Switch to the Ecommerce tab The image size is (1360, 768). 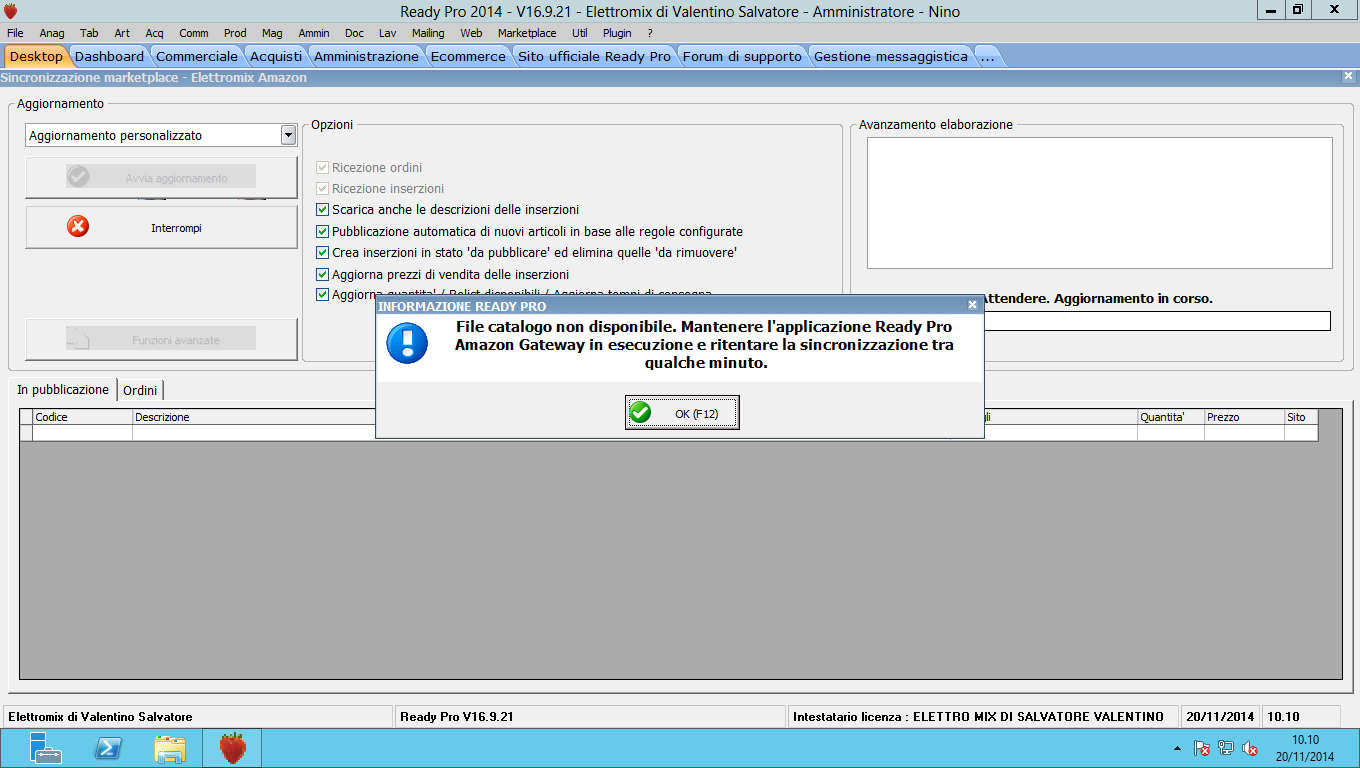coord(468,56)
